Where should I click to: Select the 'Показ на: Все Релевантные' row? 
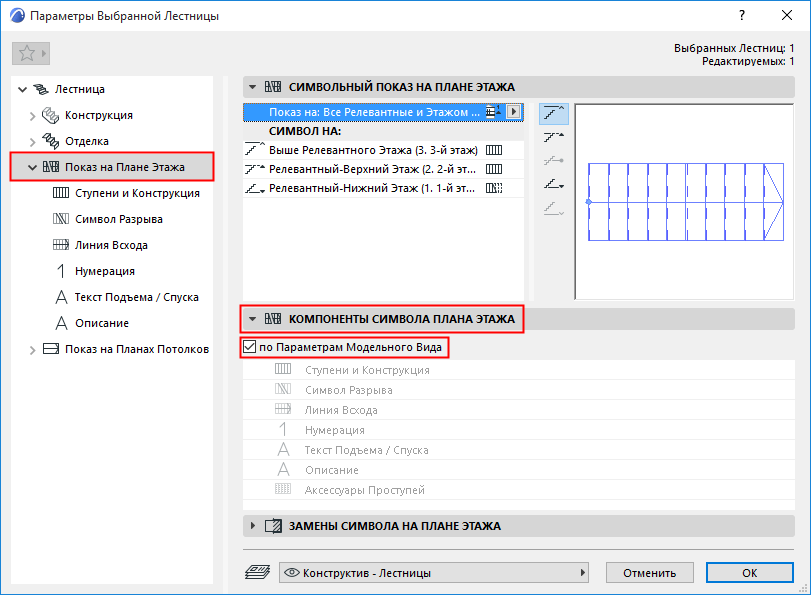(383, 112)
